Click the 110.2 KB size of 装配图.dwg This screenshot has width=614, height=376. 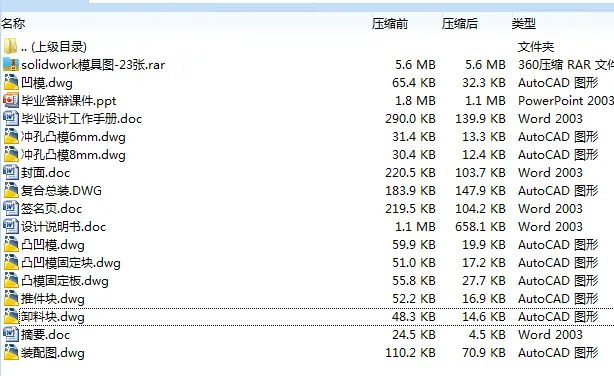410,353
